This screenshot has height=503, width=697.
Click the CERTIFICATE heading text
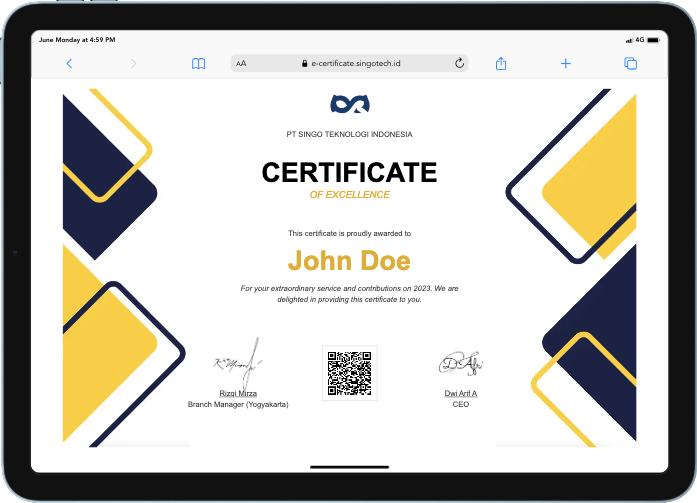coord(349,172)
